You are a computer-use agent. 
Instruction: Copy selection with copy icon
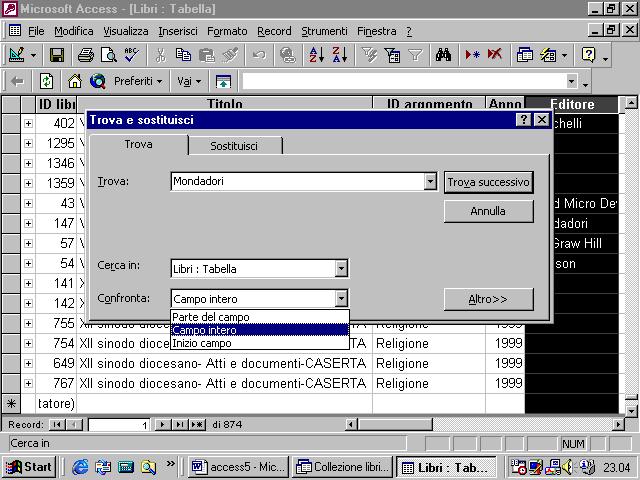click(x=183, y=55)
